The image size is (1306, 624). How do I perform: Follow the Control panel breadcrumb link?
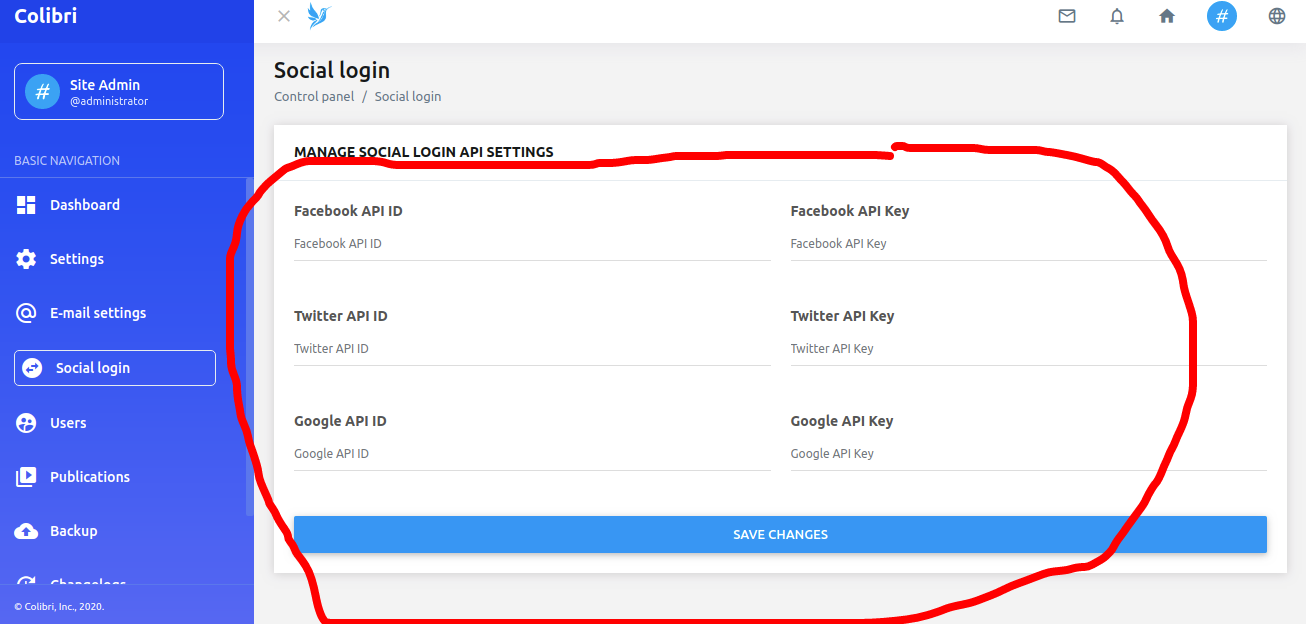pyautogui.click(x=314, y=97)
